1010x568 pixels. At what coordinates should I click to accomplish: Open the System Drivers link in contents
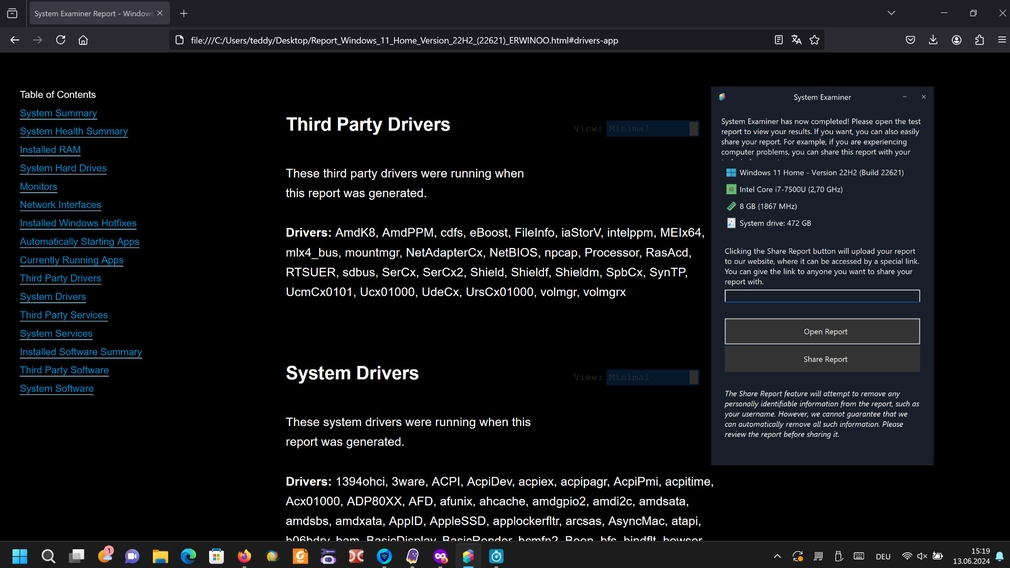coord(53,297)
